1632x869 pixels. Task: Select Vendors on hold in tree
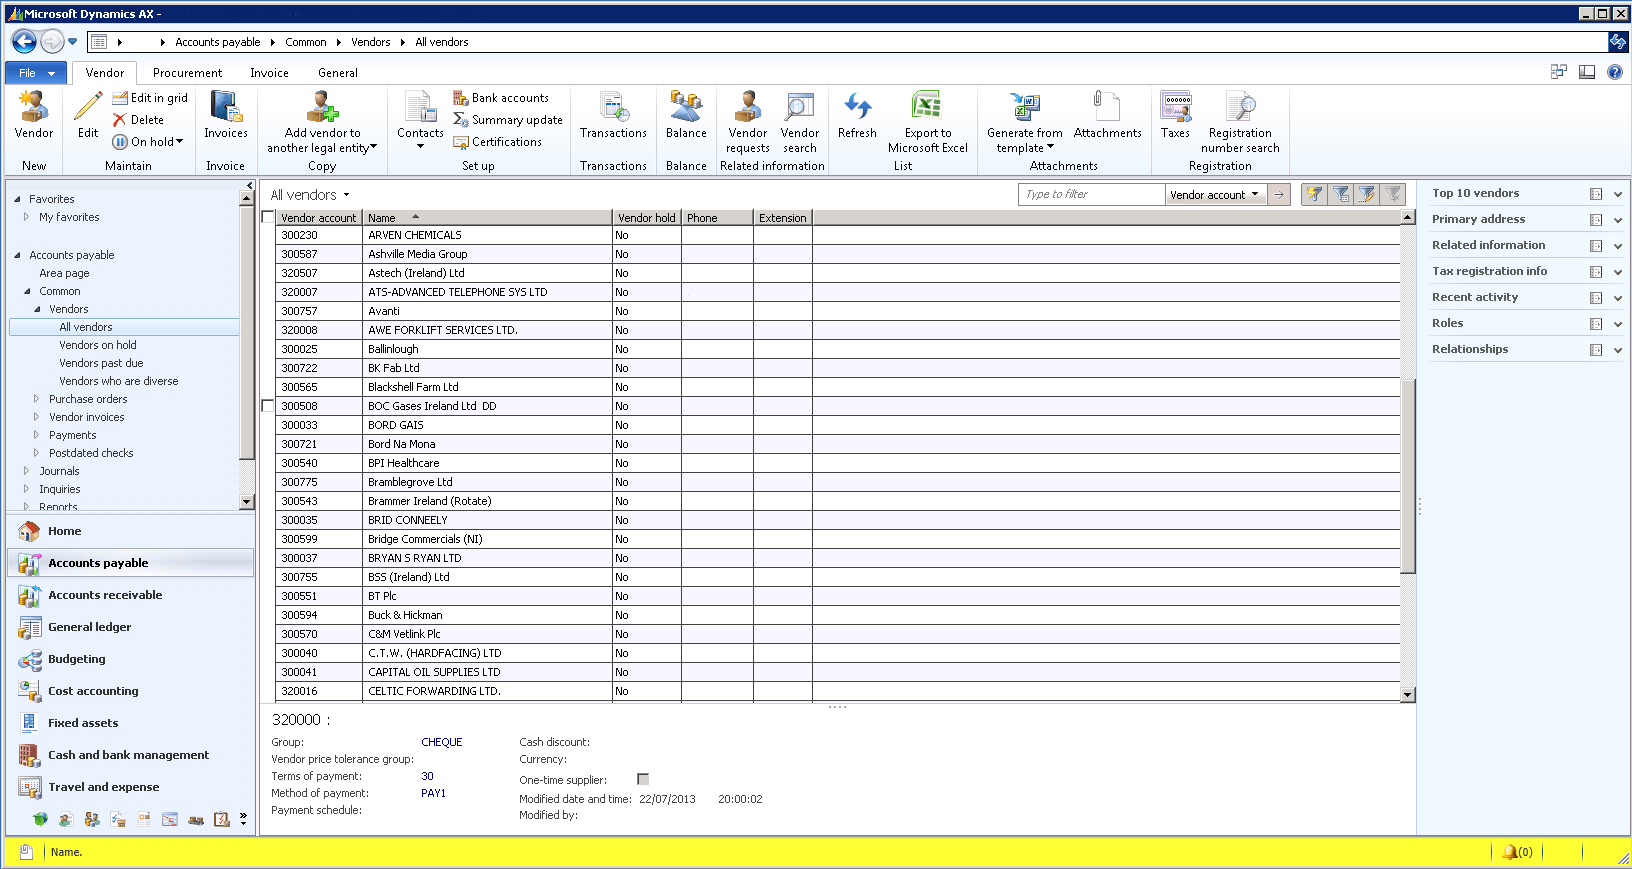(98, 345)
